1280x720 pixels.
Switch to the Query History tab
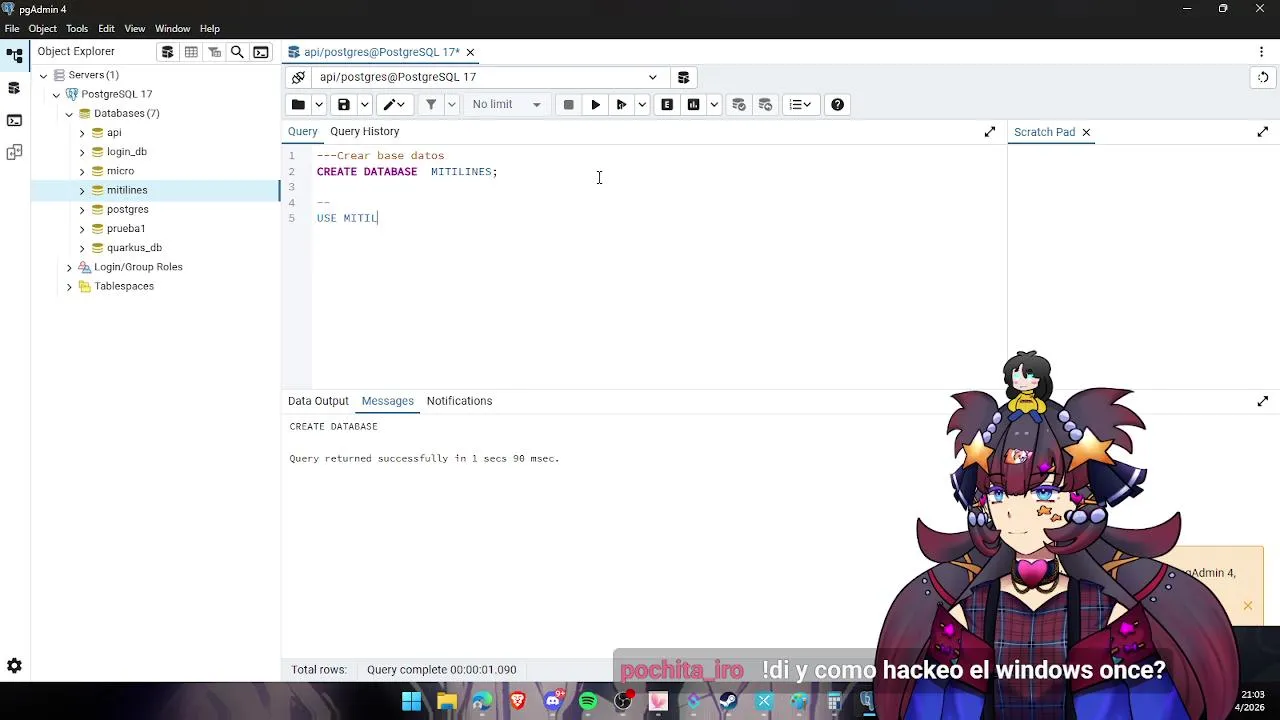tap(364, 132)
